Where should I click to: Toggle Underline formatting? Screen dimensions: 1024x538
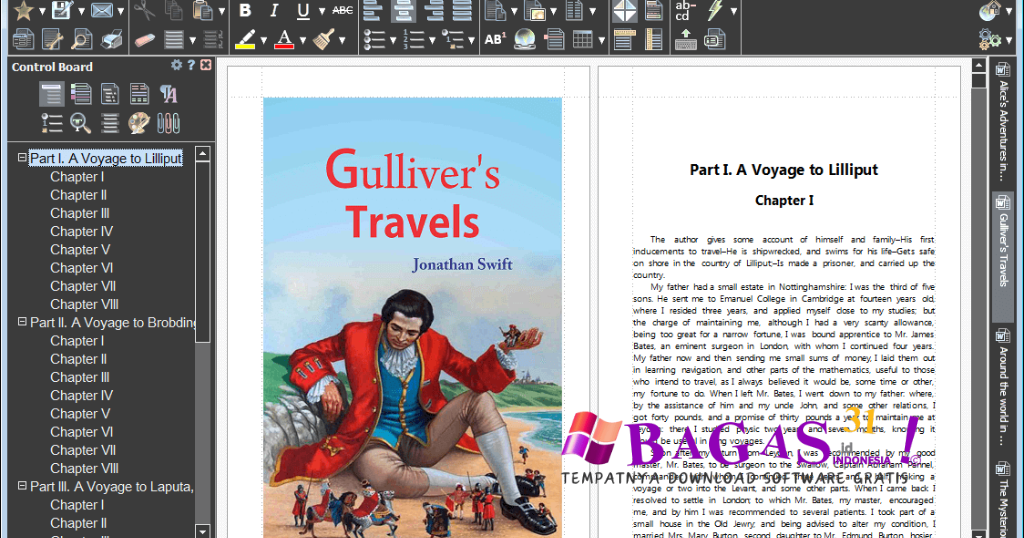303,10
